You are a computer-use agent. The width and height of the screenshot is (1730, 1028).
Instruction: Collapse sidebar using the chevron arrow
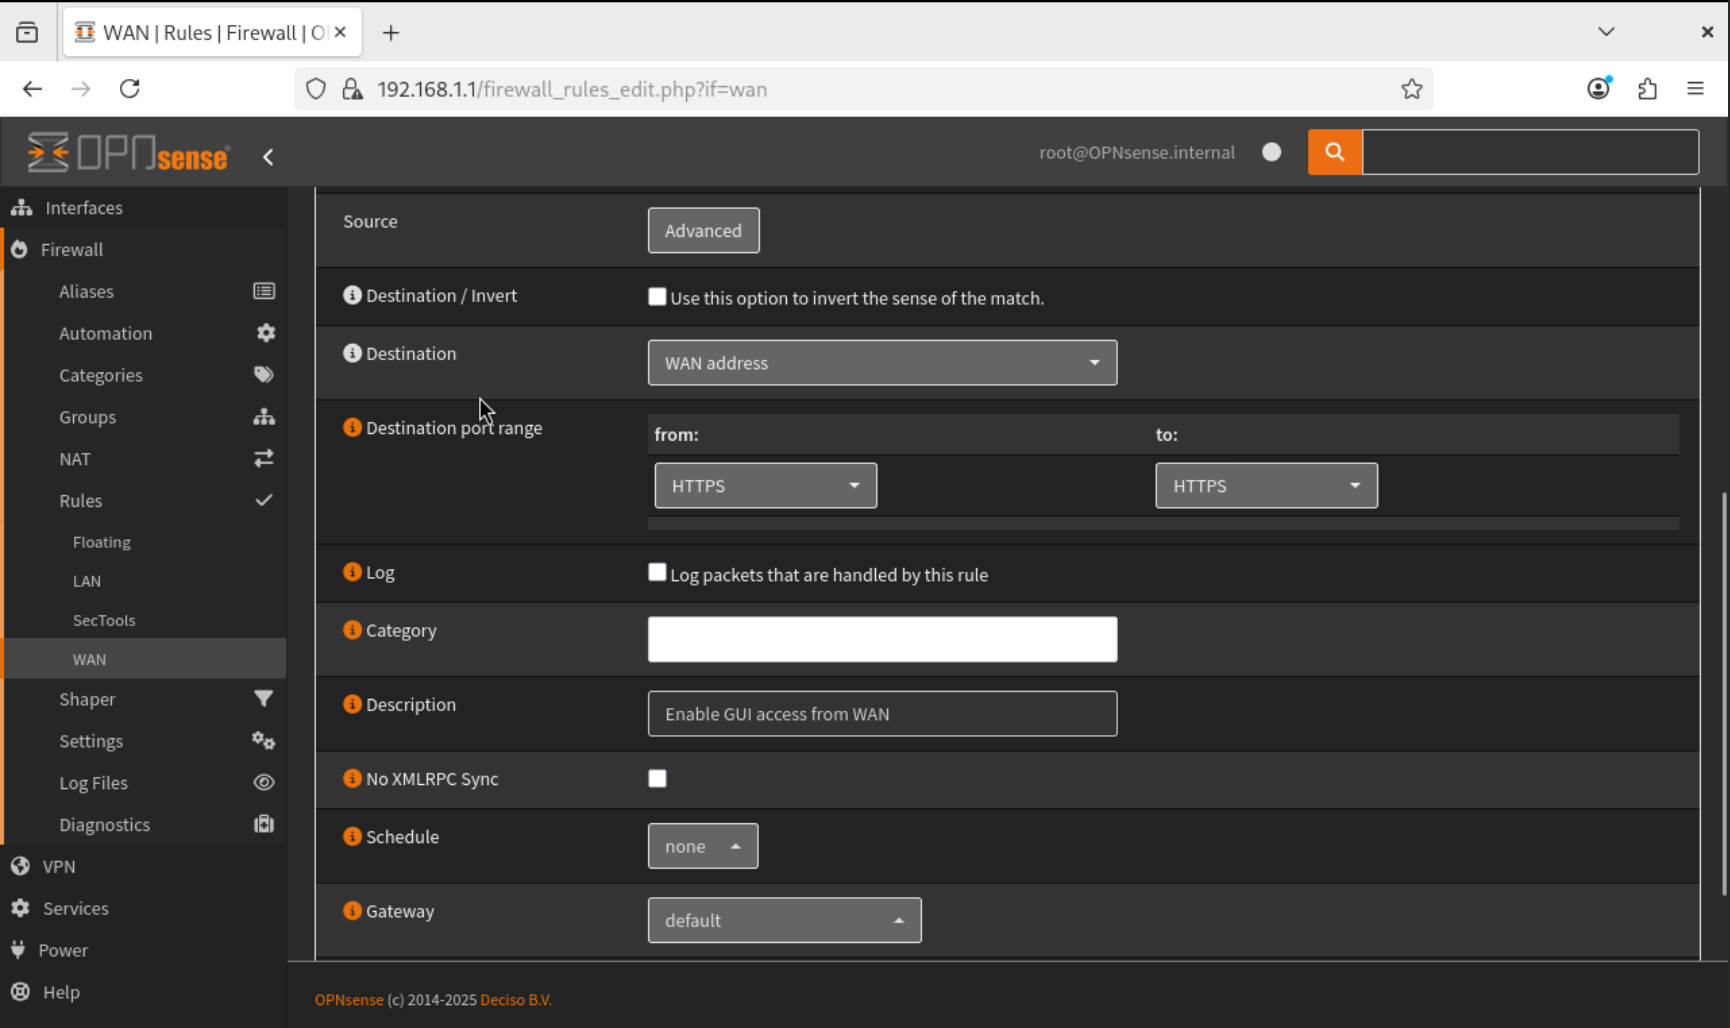coord(268,157)
